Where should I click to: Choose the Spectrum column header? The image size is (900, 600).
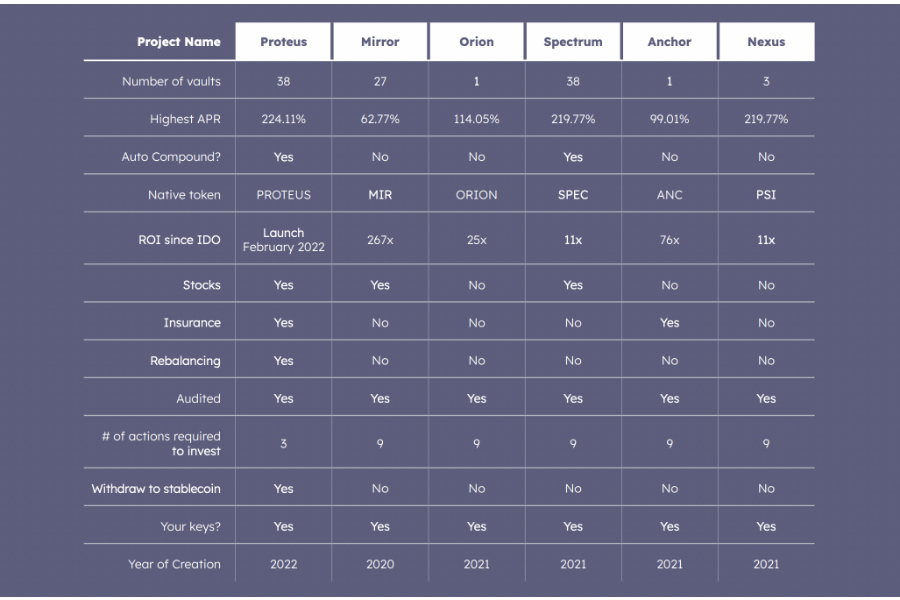click(x=573, y=41)
